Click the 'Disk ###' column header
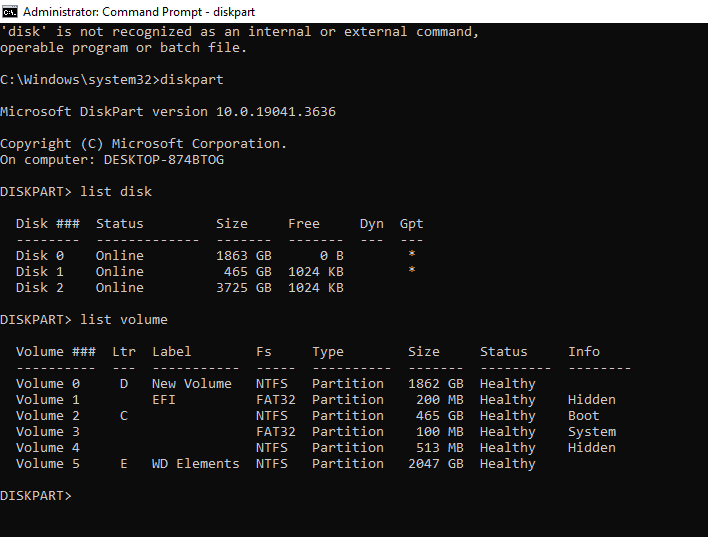708x537 pixels. [x=48, y=224]
